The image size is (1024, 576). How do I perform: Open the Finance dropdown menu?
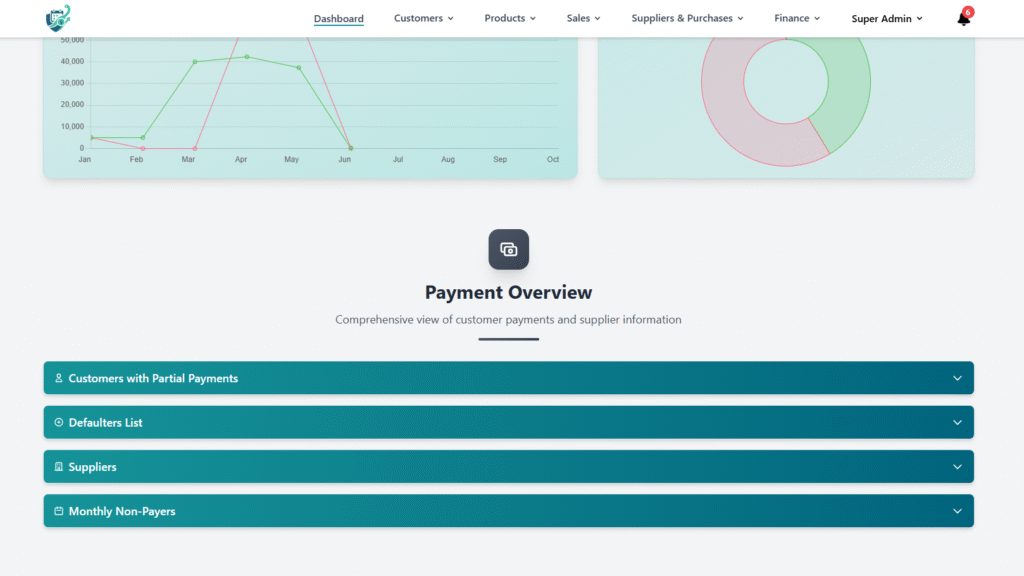797,18
